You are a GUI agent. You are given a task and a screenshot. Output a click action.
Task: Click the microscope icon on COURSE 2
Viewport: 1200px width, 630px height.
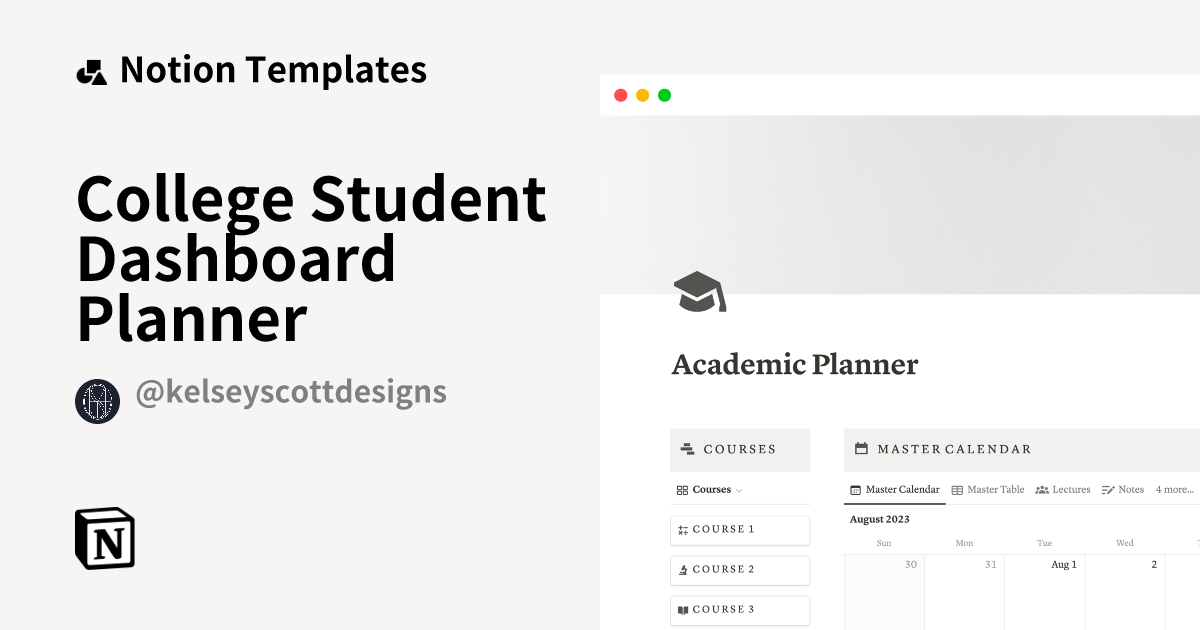[684, 570]
